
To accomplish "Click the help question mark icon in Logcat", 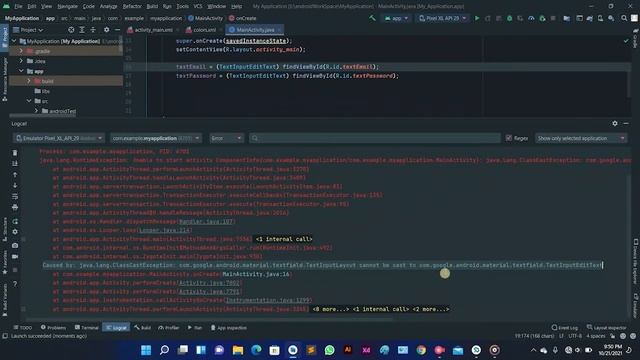I will (15, 284).
